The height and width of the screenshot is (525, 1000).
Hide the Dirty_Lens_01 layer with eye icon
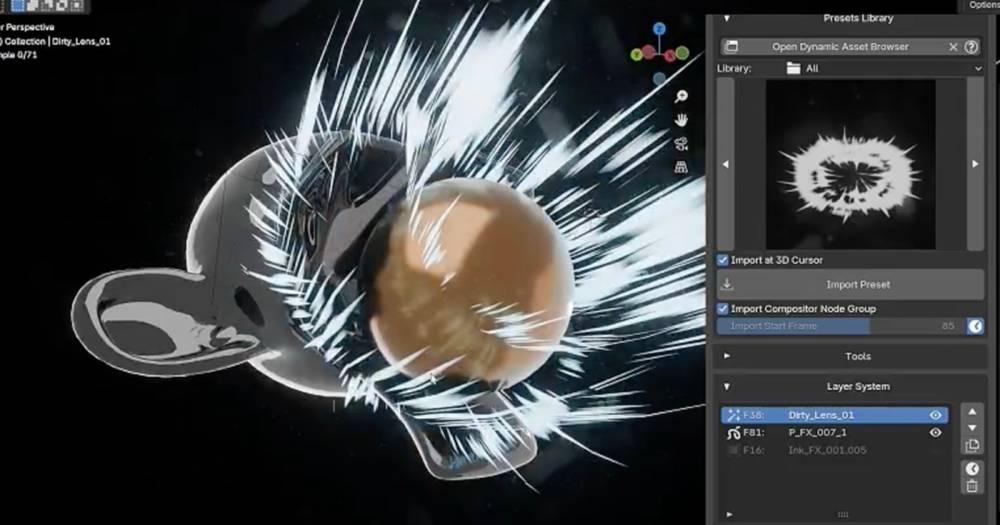click(x=936, y=415)
